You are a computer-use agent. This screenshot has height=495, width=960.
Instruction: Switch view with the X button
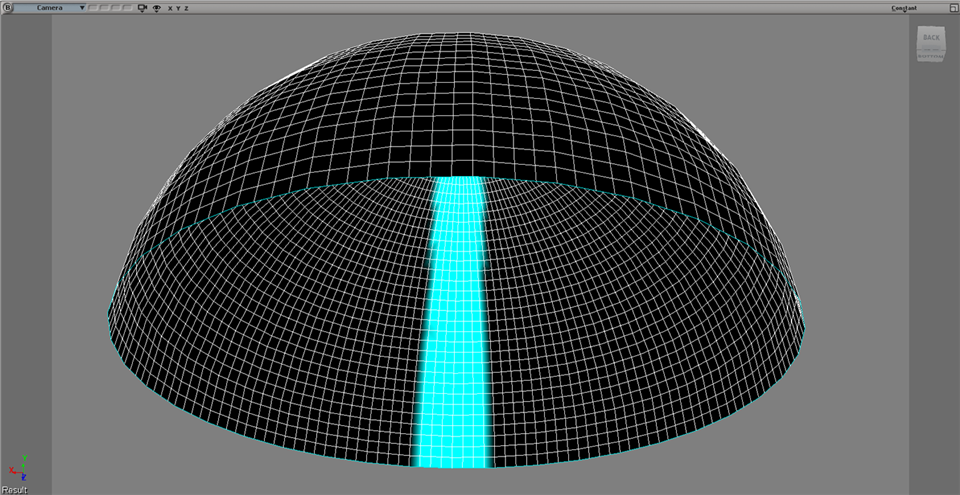pyautogui.click(x=170, y=8)
